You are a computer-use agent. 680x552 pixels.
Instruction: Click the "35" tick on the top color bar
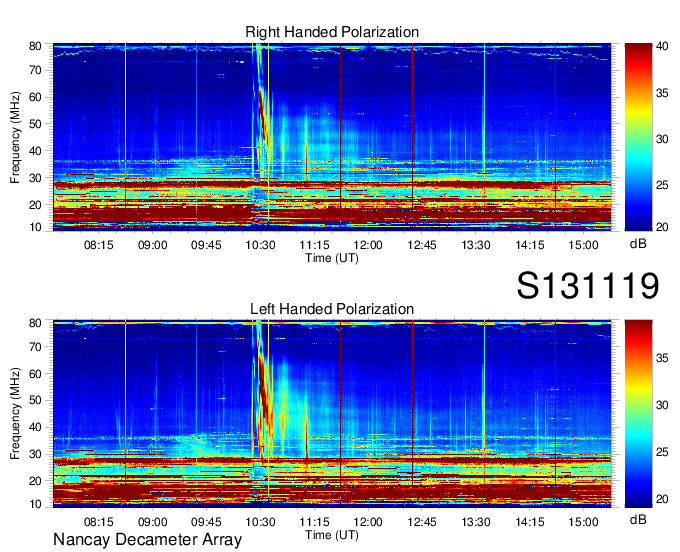tap(662, 93)
